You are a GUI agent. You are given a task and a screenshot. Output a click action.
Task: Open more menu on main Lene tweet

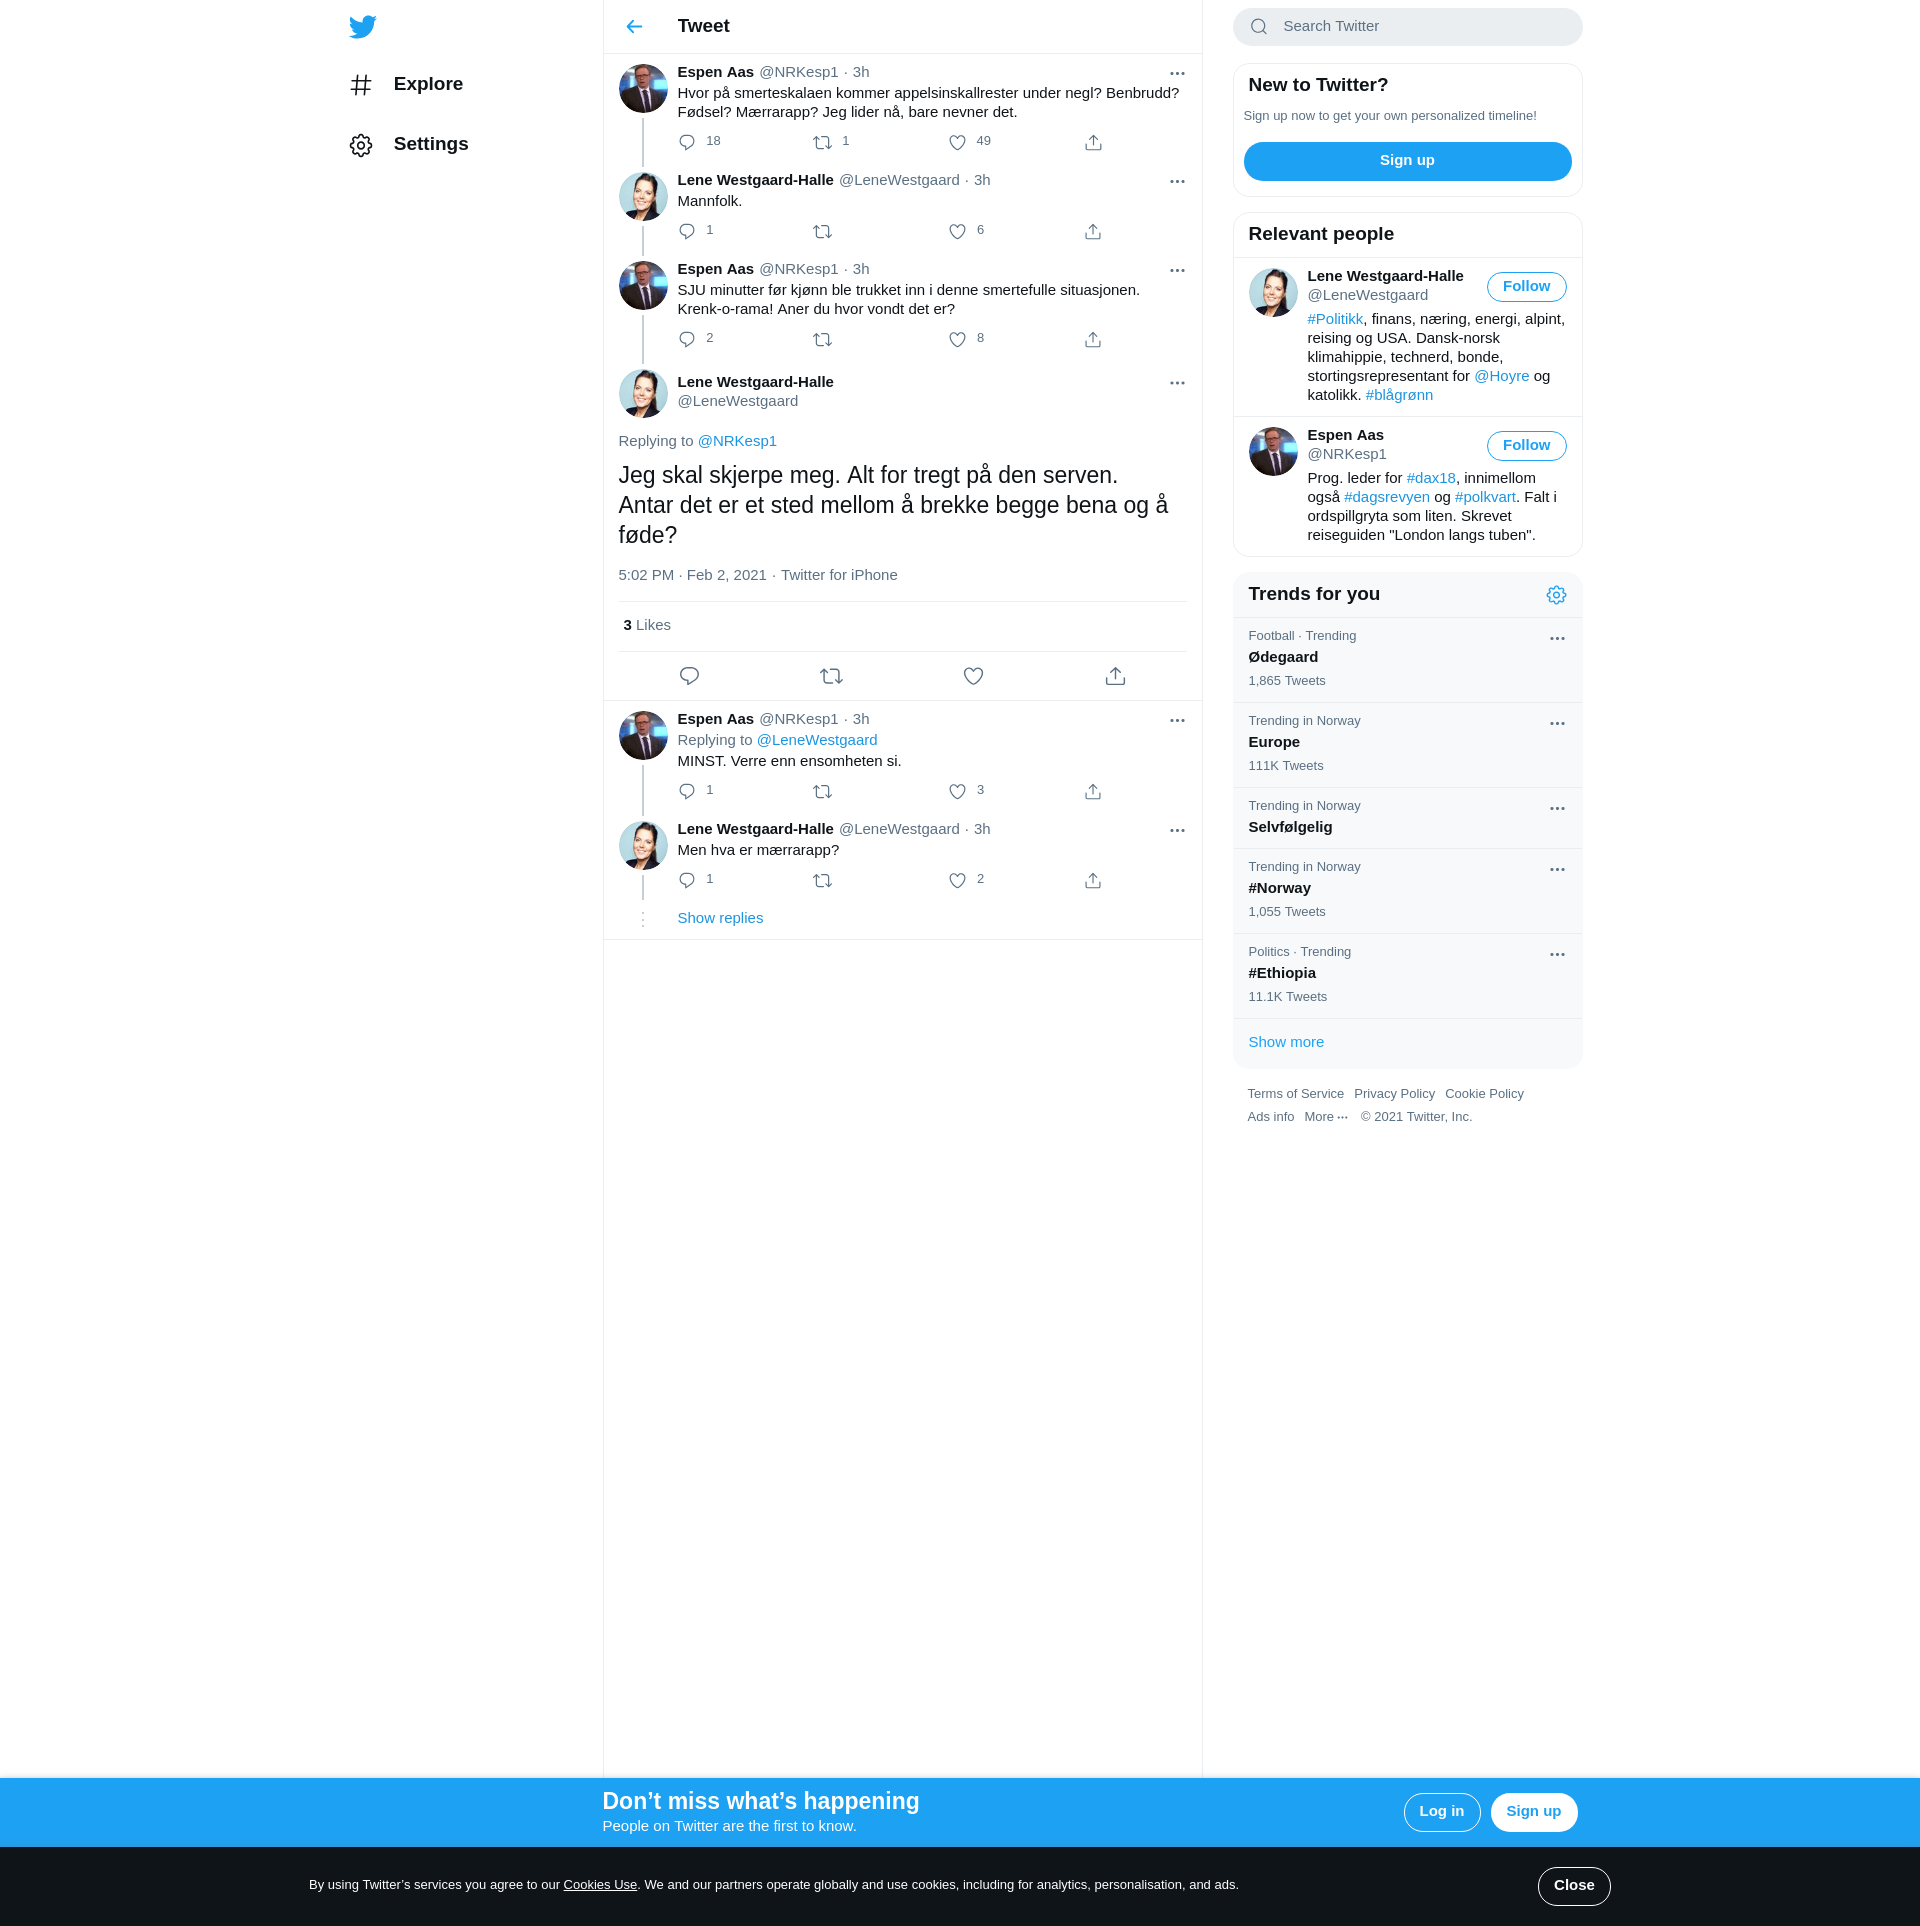pos(1177,383)
